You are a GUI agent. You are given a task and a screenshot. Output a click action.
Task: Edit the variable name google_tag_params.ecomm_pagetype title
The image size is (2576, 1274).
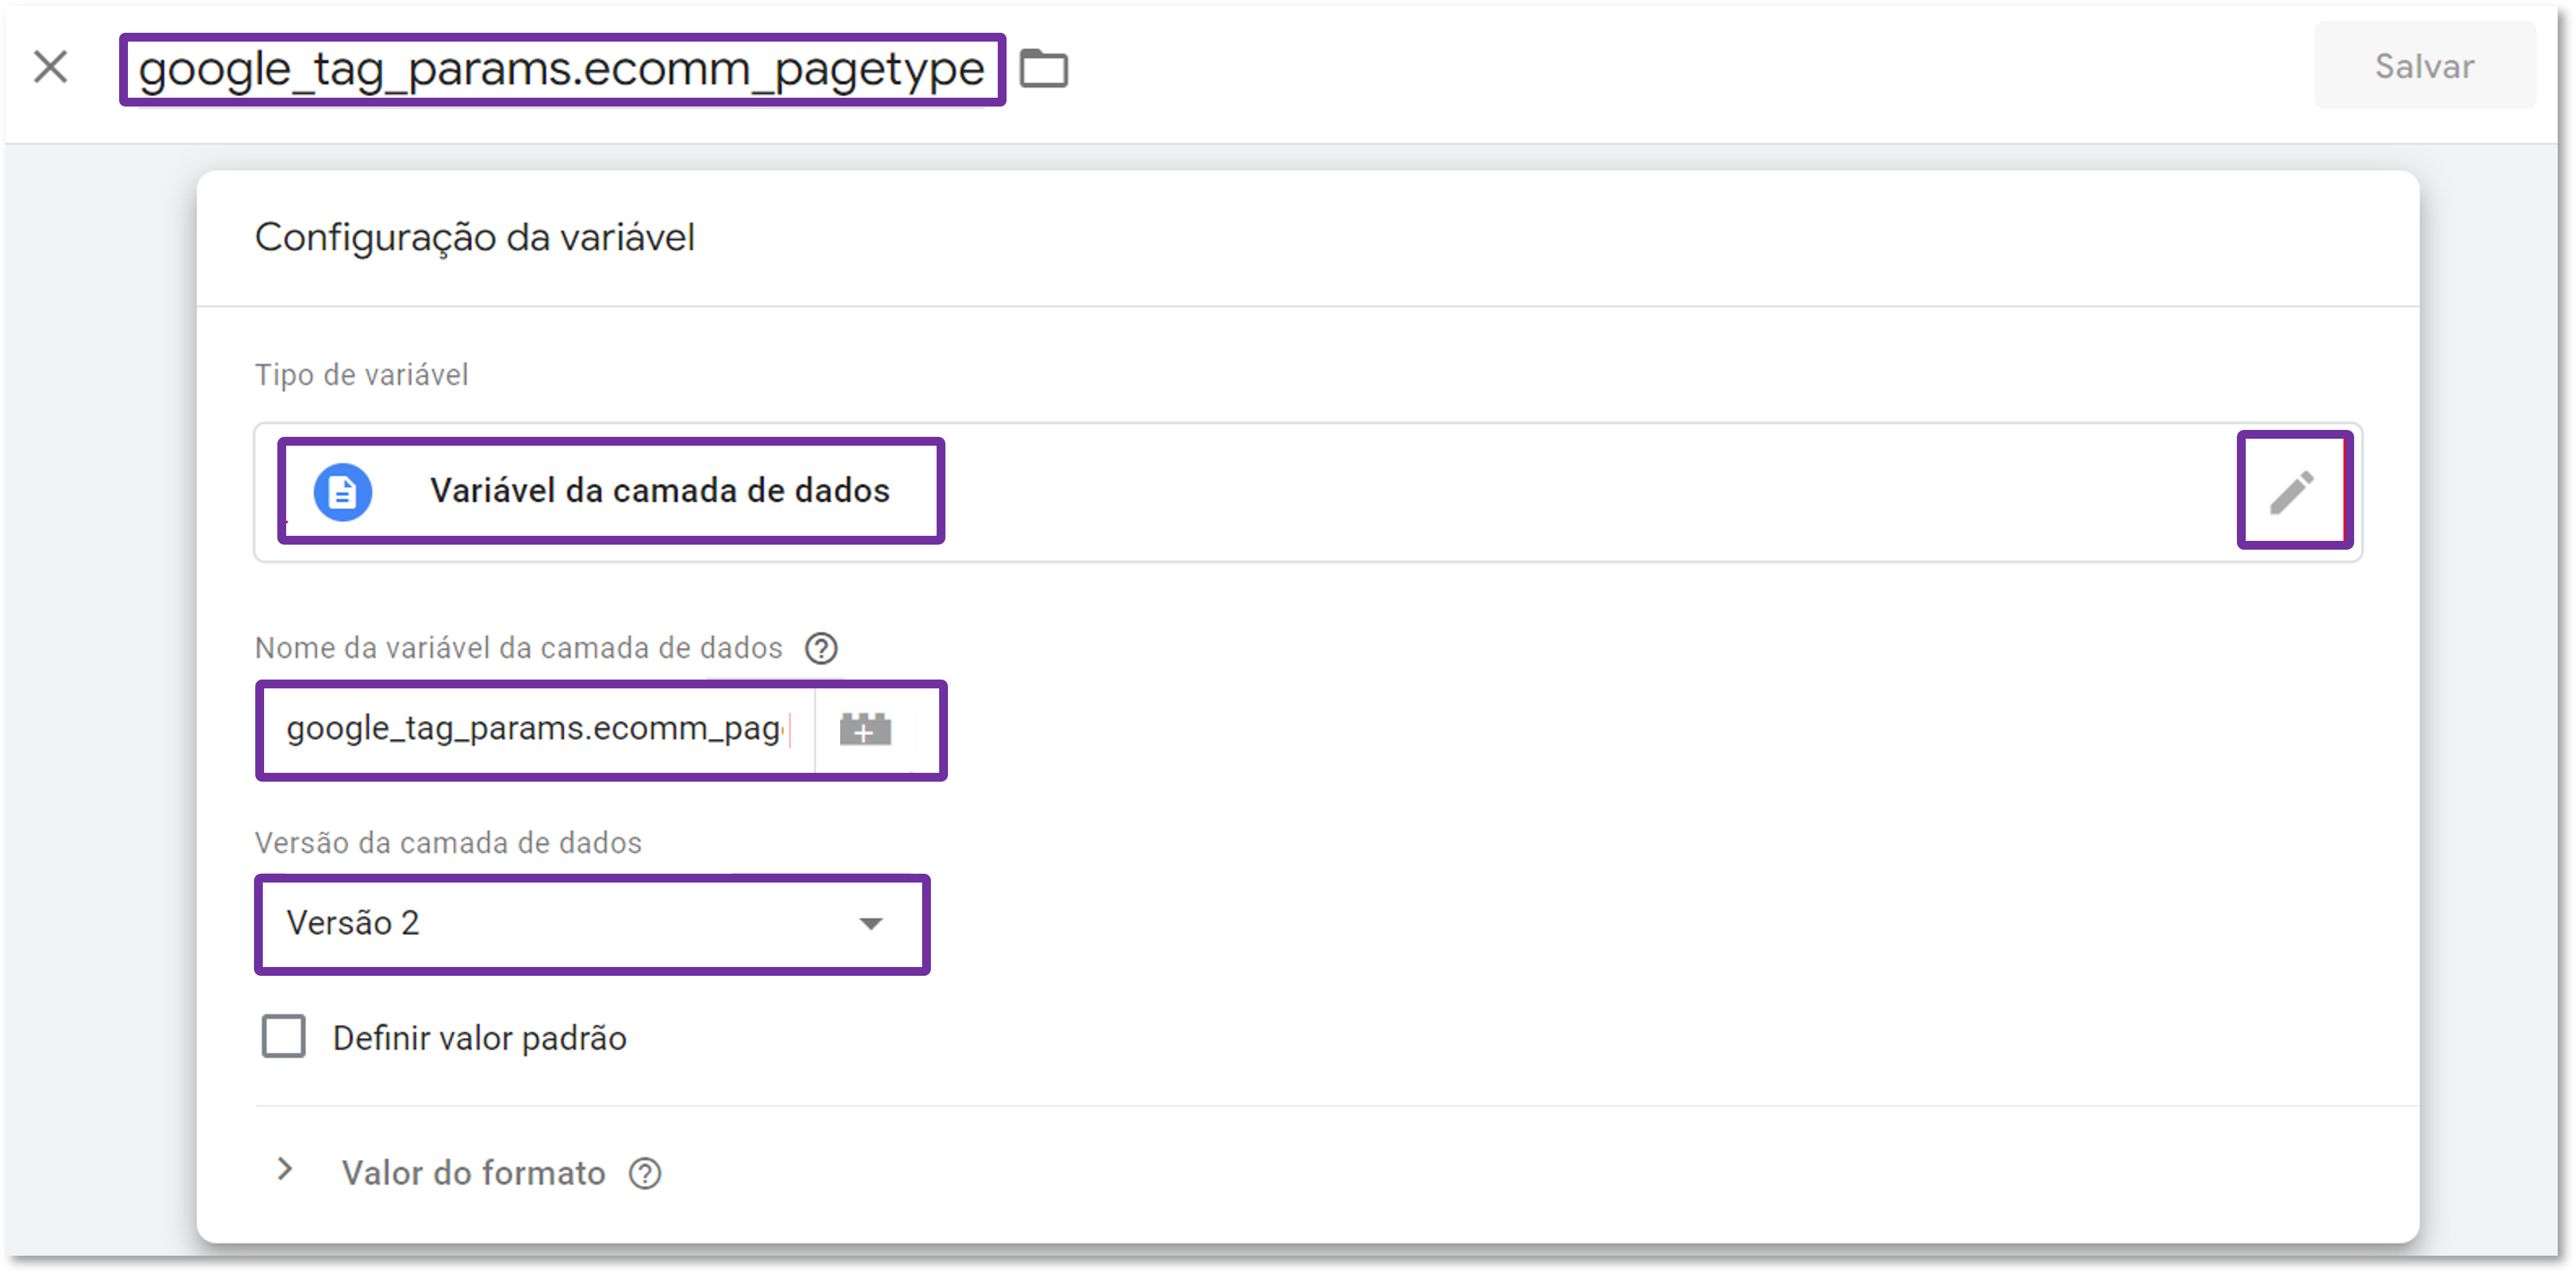click(561, 70)
